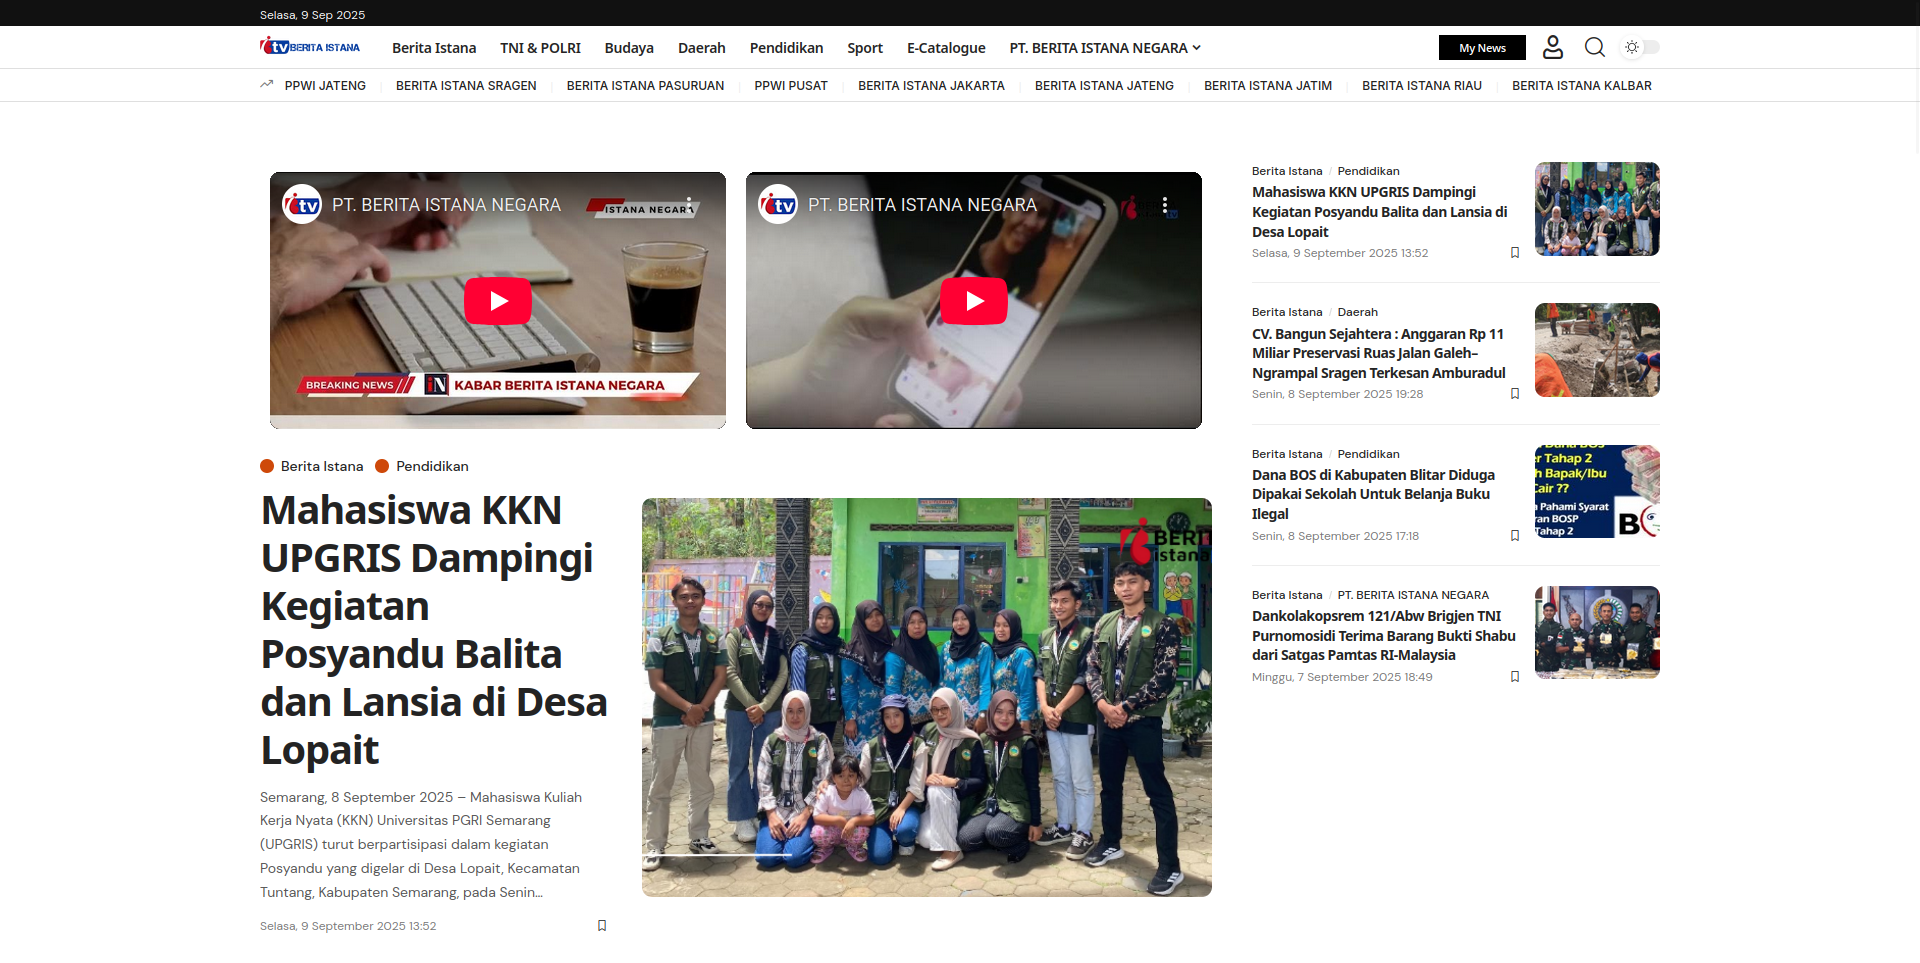Open trending tag BERITA ISTANA SRAGEN
This screenshot has width=1920, height=963.
click(x=466, y=86)
